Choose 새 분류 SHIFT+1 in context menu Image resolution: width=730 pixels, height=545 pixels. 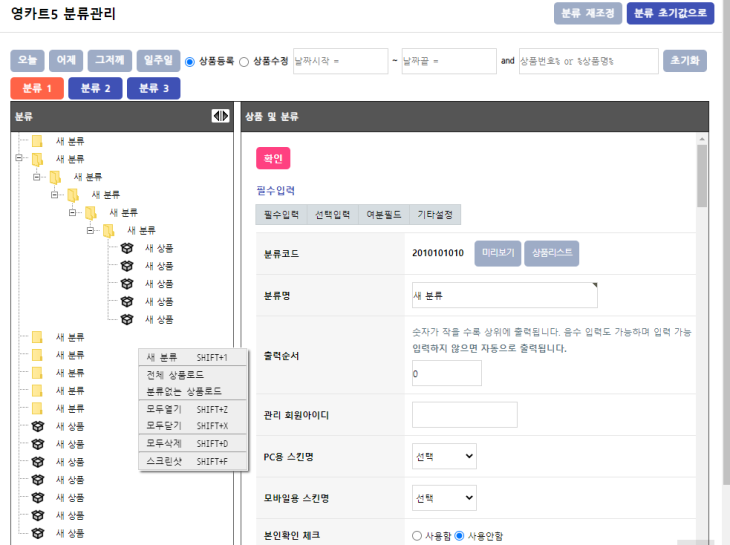[x=193, y=357]
